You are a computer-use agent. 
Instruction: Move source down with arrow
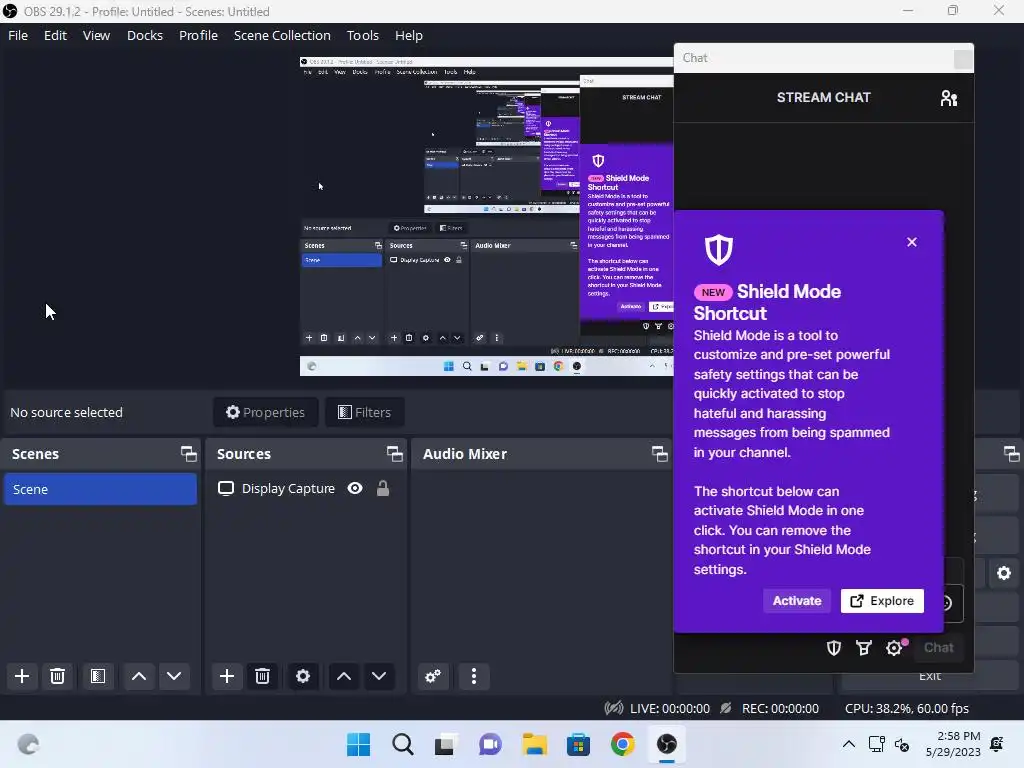(379, 676)
